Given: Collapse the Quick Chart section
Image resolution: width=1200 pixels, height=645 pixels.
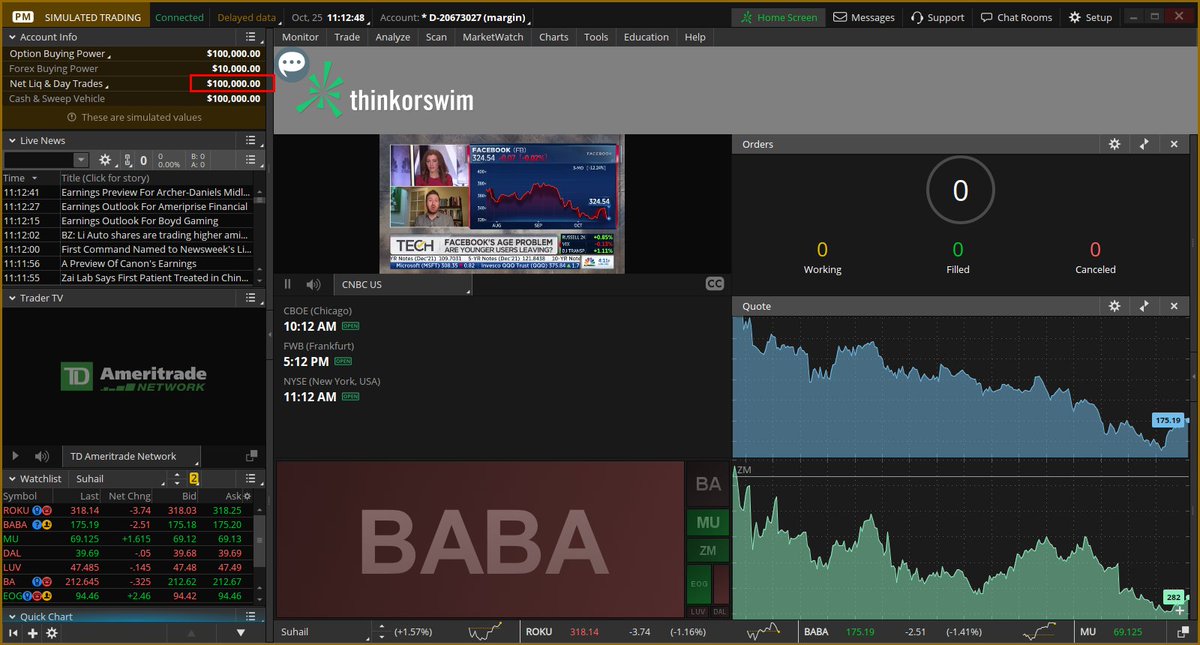Looking at the screenshot, I should tap(11, 617).
